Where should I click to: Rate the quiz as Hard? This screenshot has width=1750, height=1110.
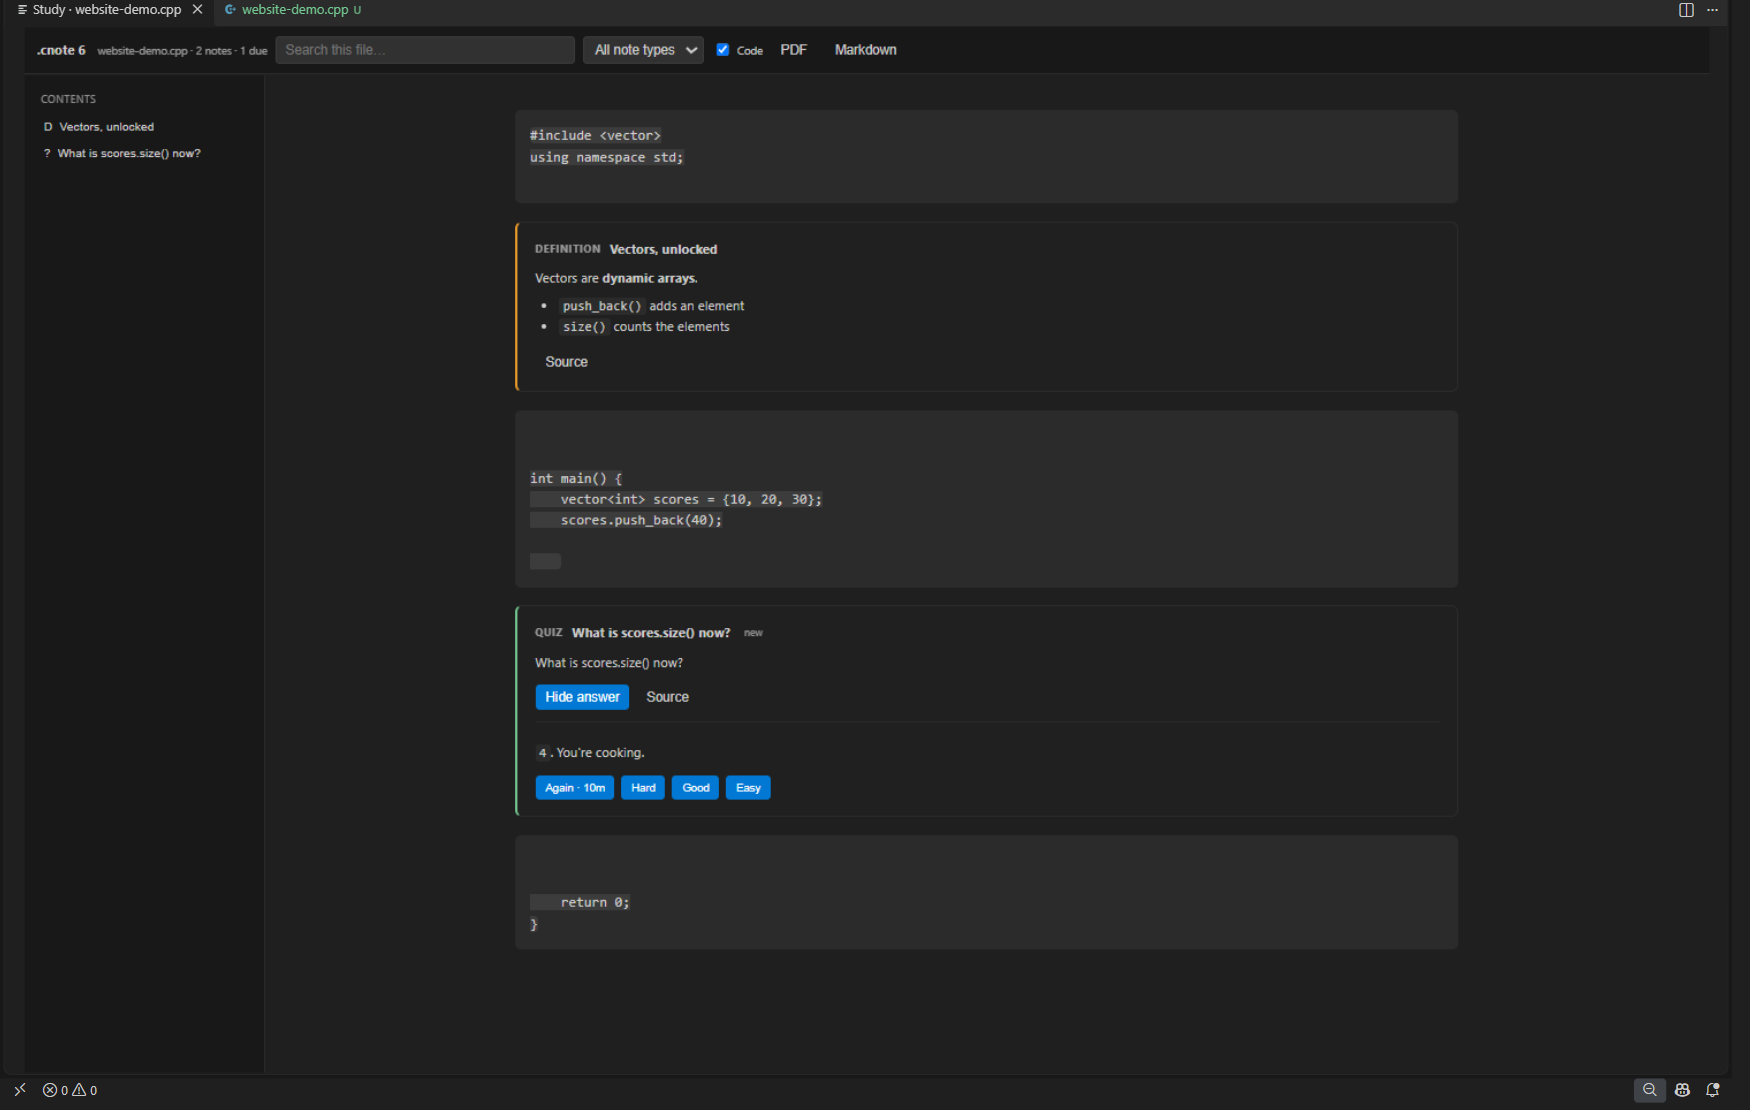pos(643,788)
